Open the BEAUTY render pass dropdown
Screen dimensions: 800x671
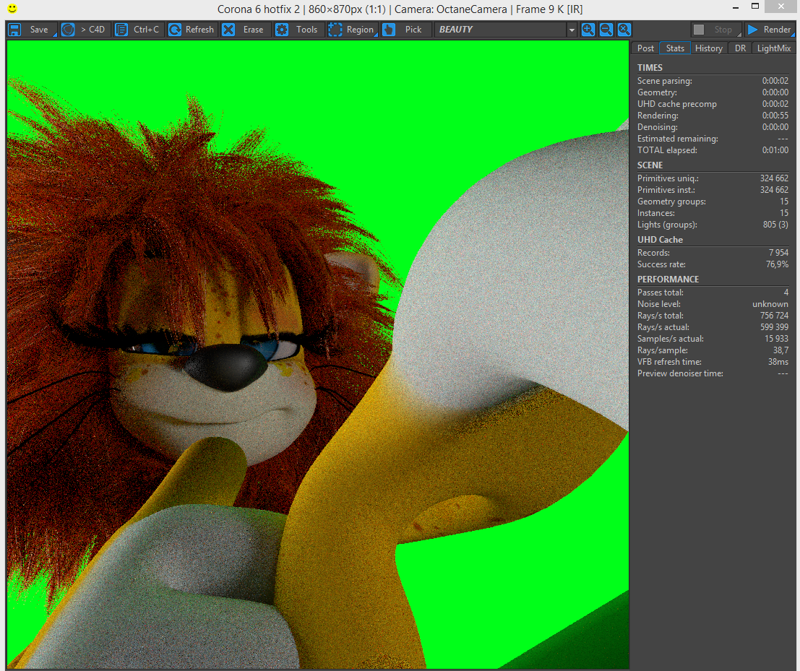tap(505, 30)
